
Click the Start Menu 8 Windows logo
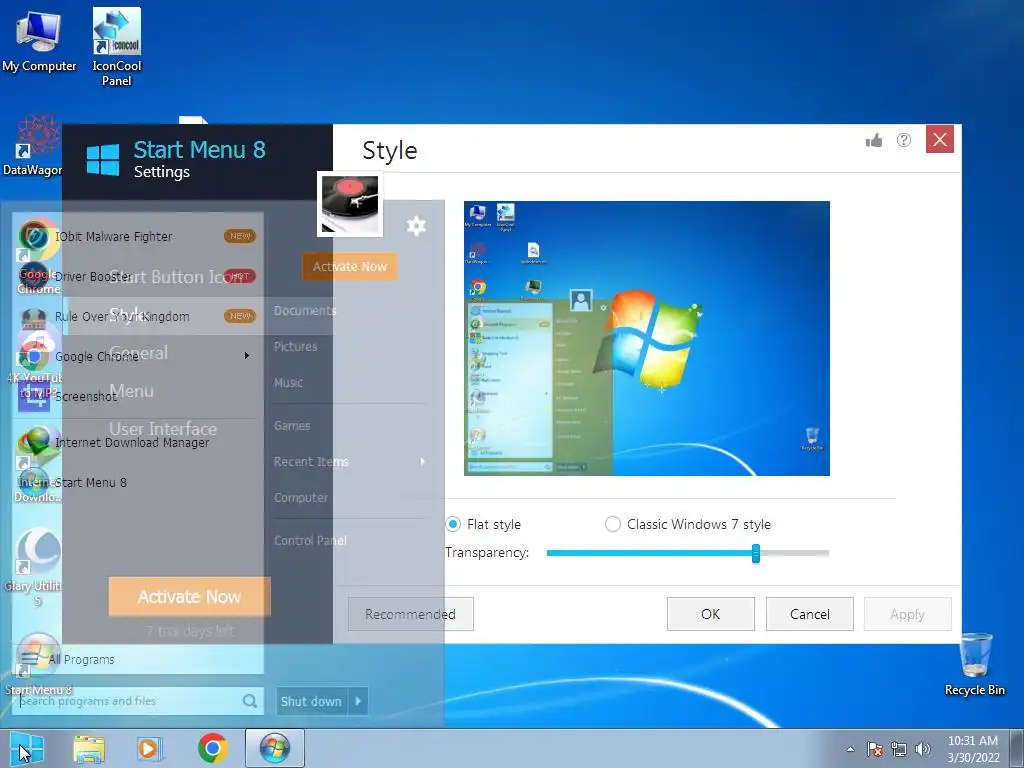[103, 160]
